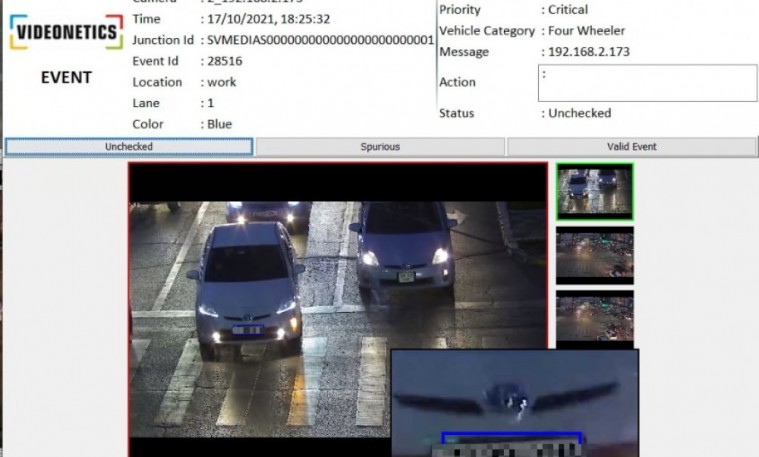Click the Junction Id value text
Image resolution: width=759 pixels, height=457 pixels.
click(x=320, y=40)
